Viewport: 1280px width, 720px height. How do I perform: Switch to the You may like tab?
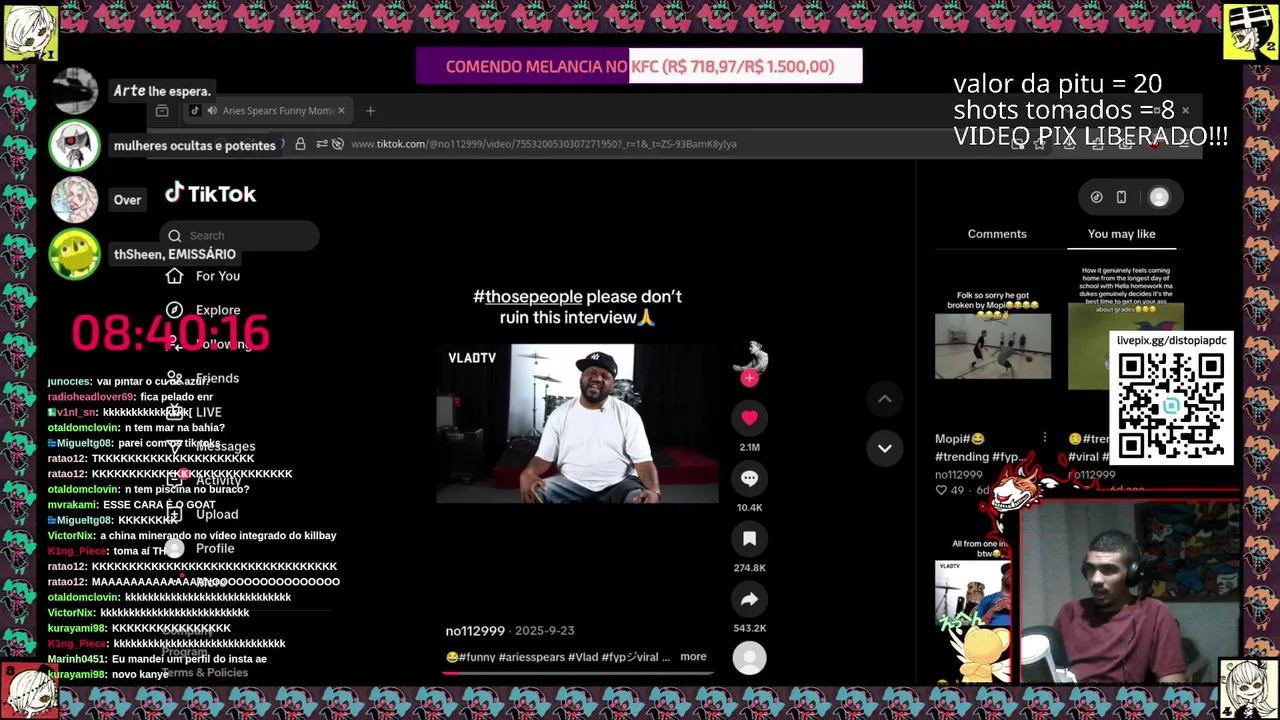tap(1121, 234)
